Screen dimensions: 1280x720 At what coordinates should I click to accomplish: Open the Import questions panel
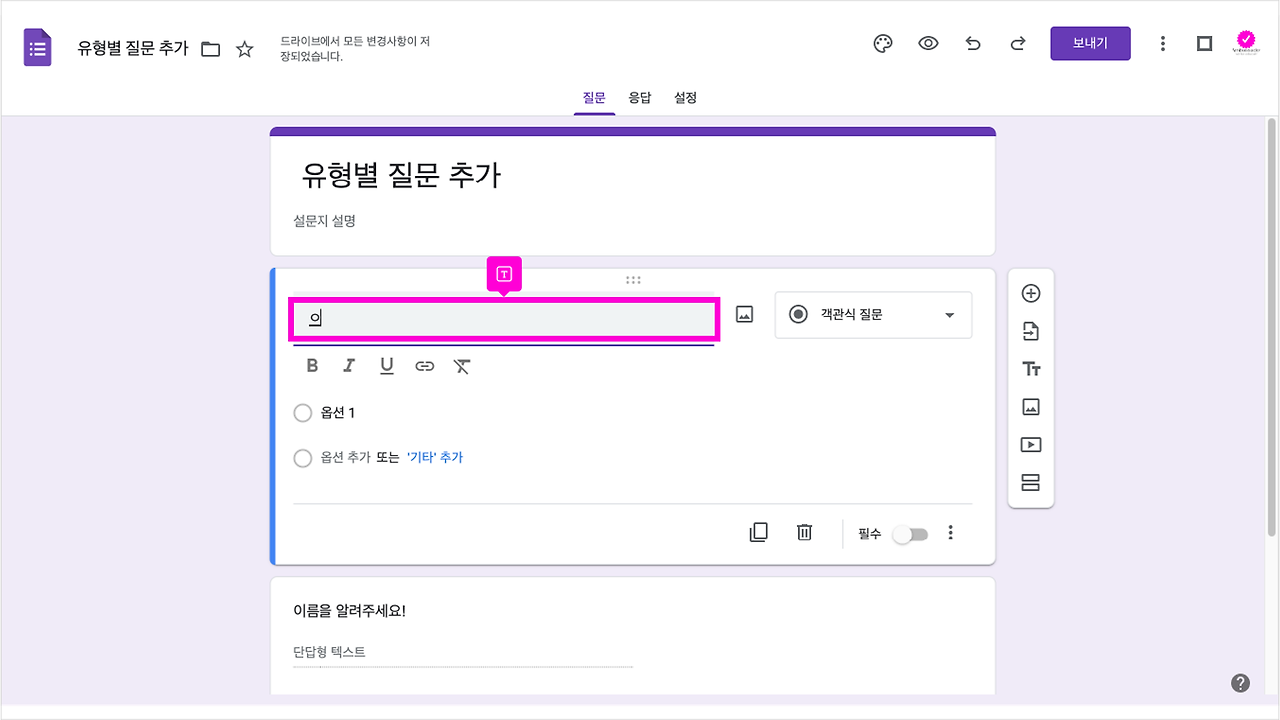point(1030,331)
